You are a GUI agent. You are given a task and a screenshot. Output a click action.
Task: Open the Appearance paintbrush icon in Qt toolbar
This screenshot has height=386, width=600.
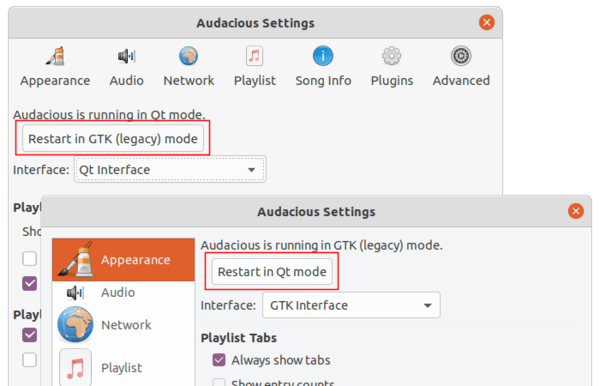55,56
